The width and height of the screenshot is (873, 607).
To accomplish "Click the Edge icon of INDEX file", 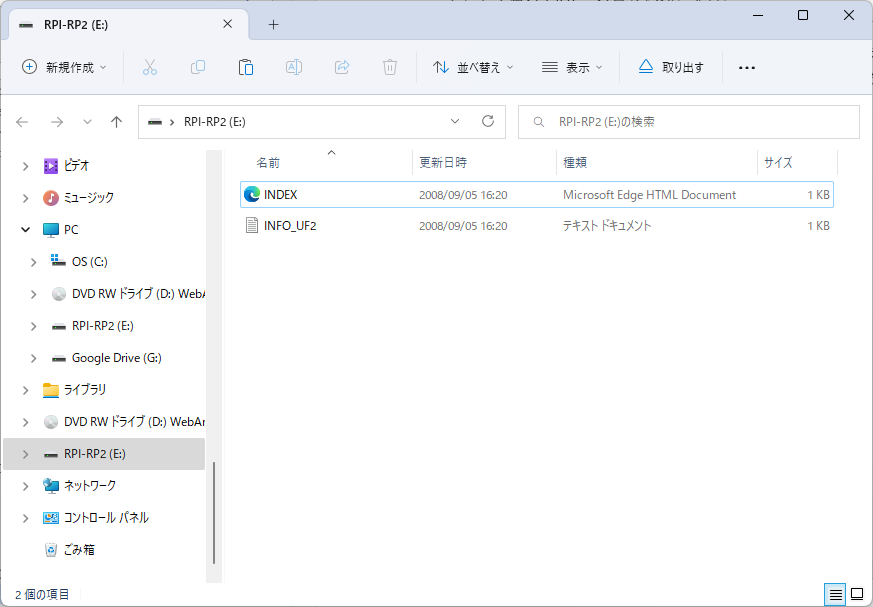I will pos(252,194).
